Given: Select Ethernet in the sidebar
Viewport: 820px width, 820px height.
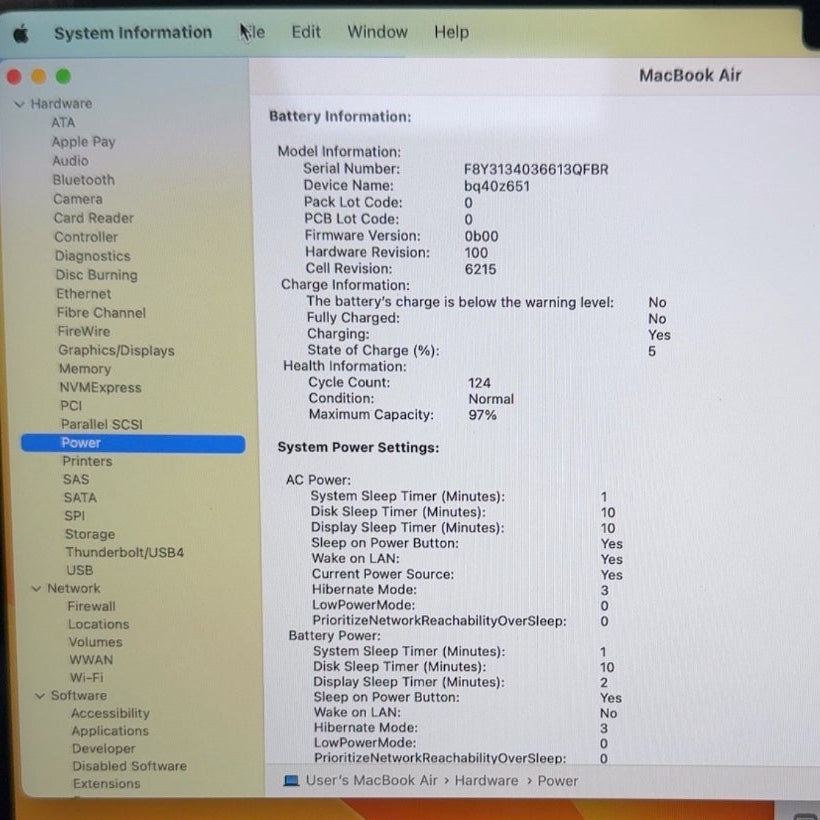Looking at the screenshot, I should pyautogui.click(x=84, y=294).
